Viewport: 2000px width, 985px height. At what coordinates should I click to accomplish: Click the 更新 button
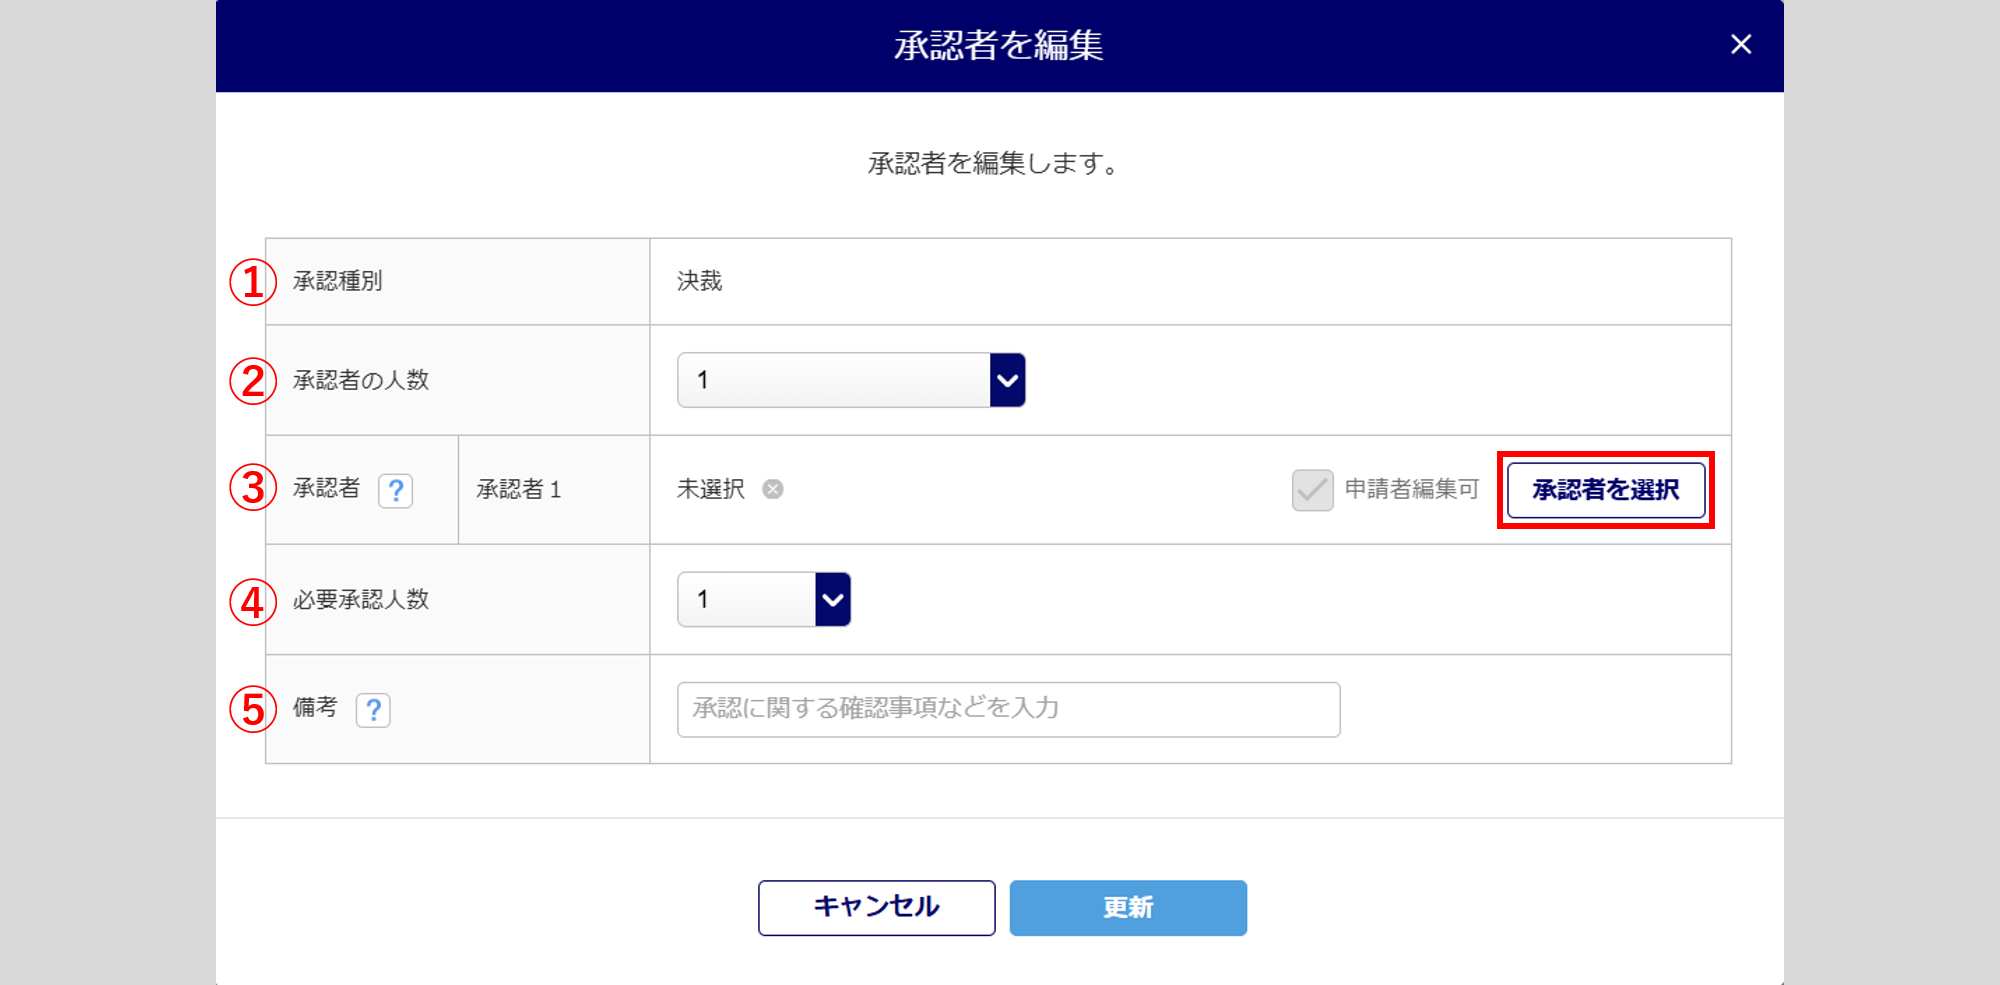[1128, 907]
